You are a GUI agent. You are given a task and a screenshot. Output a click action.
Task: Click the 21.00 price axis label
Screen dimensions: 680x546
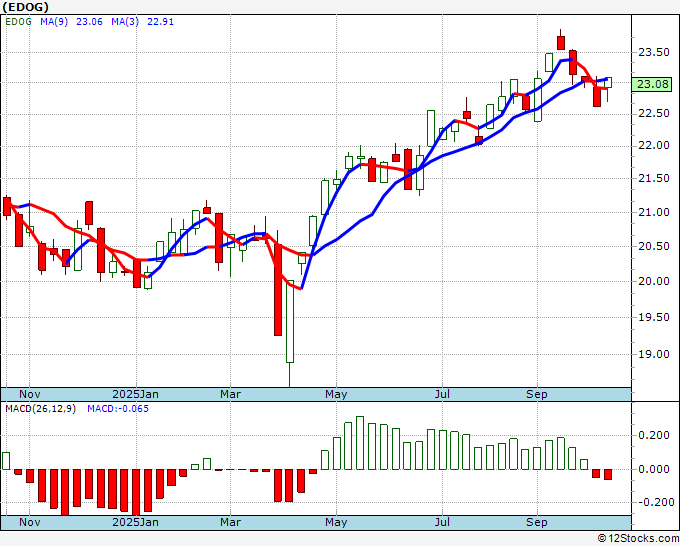[654, 212]
